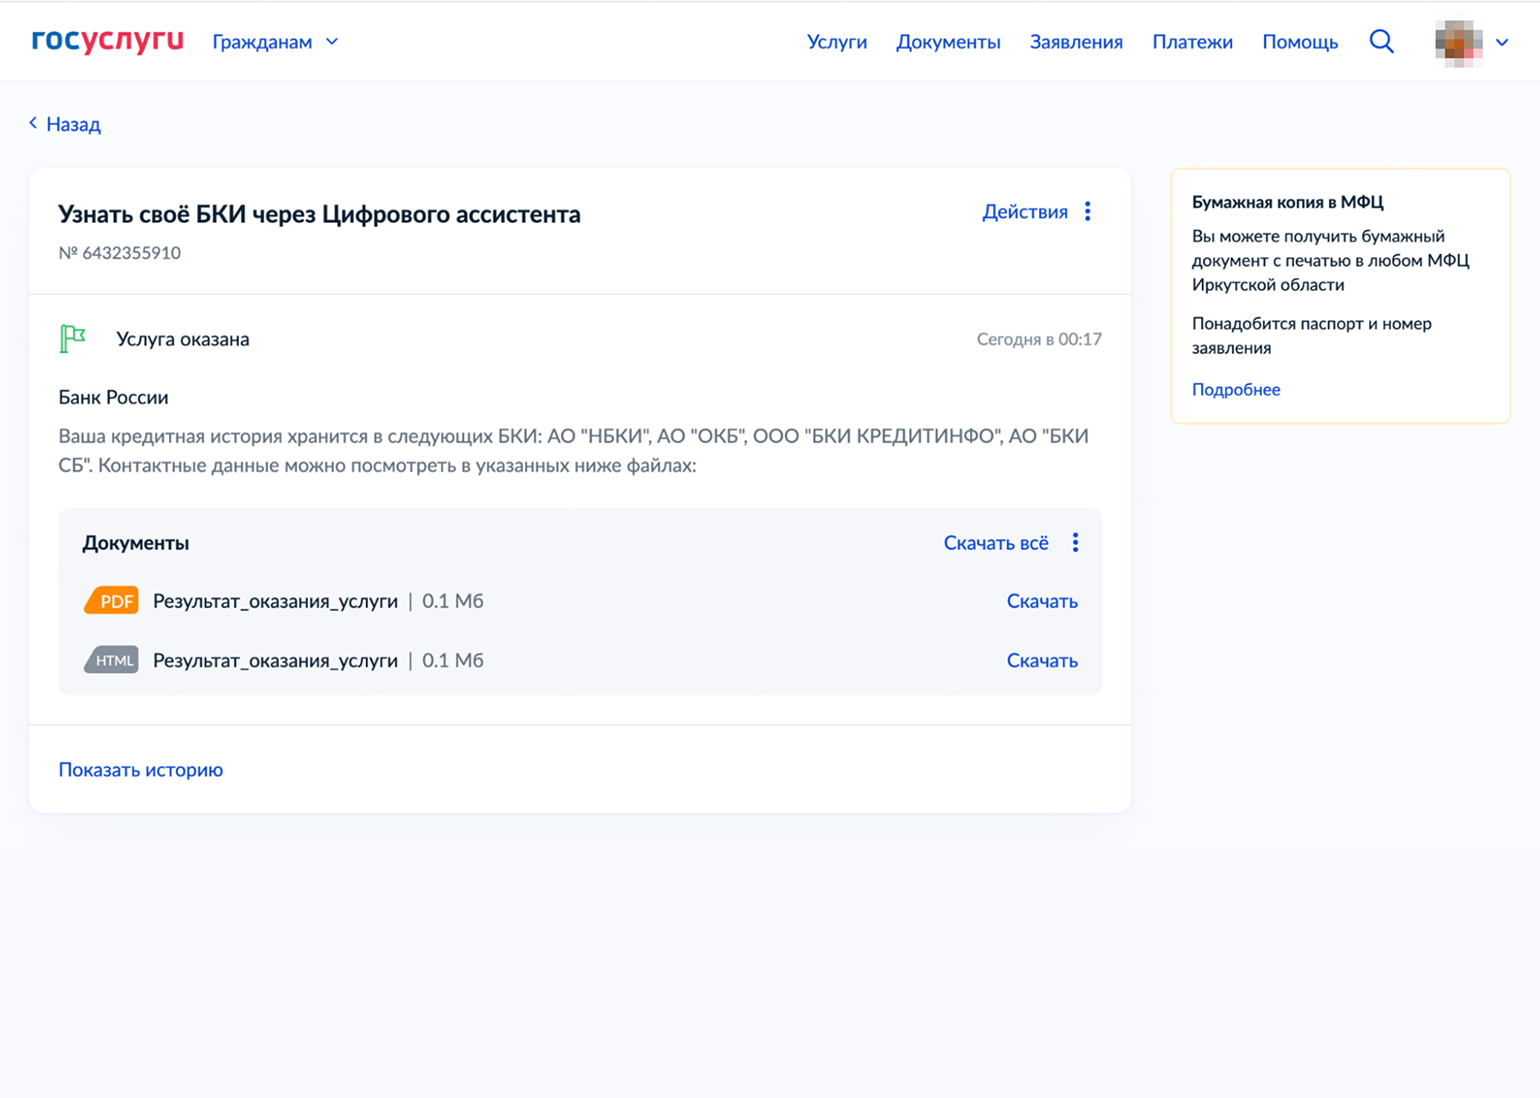The height and width of the screenshot is (1098, 1540).
Task: Open Подробнее about MFC paper copy
Action: click(1236, 389)
